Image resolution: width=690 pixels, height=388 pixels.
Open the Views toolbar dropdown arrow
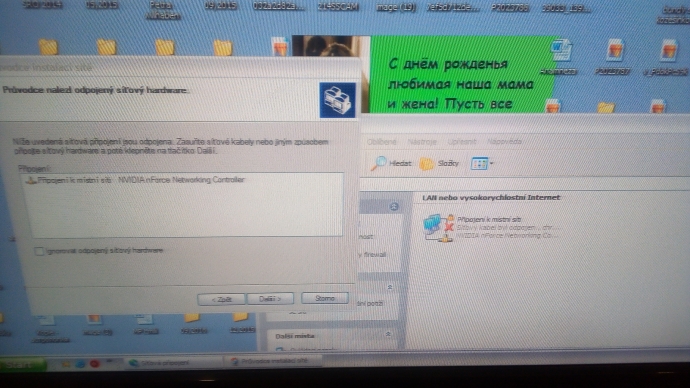coord(492,164)
